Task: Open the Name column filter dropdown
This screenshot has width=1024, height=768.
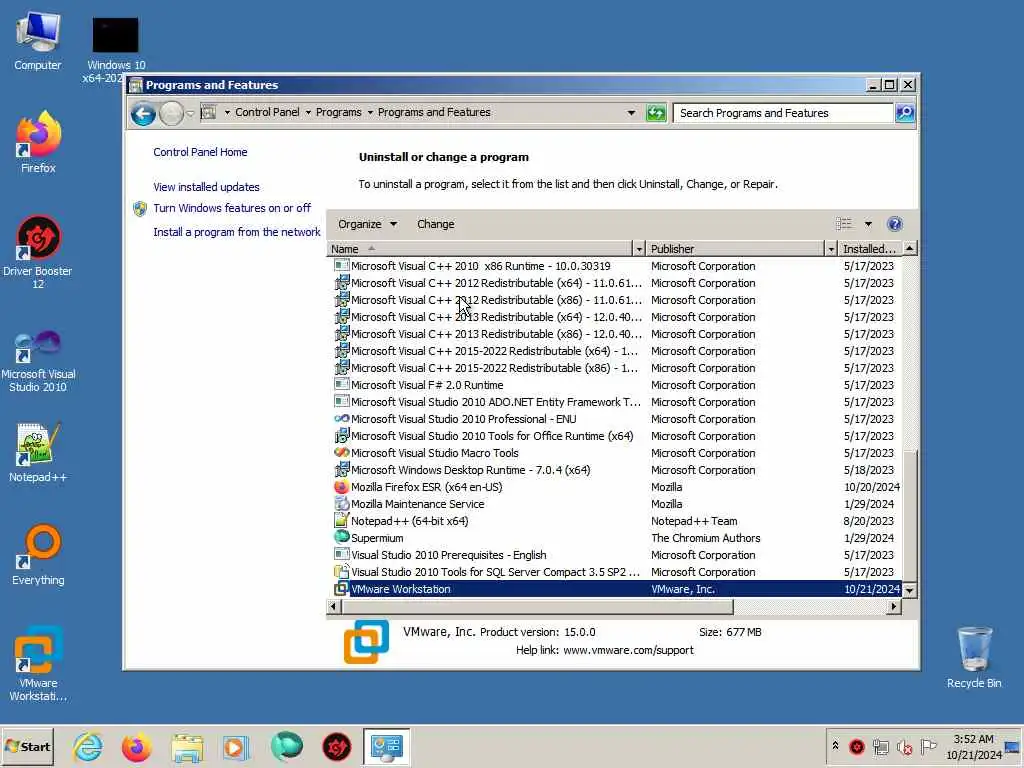Action: click(639, 249)
